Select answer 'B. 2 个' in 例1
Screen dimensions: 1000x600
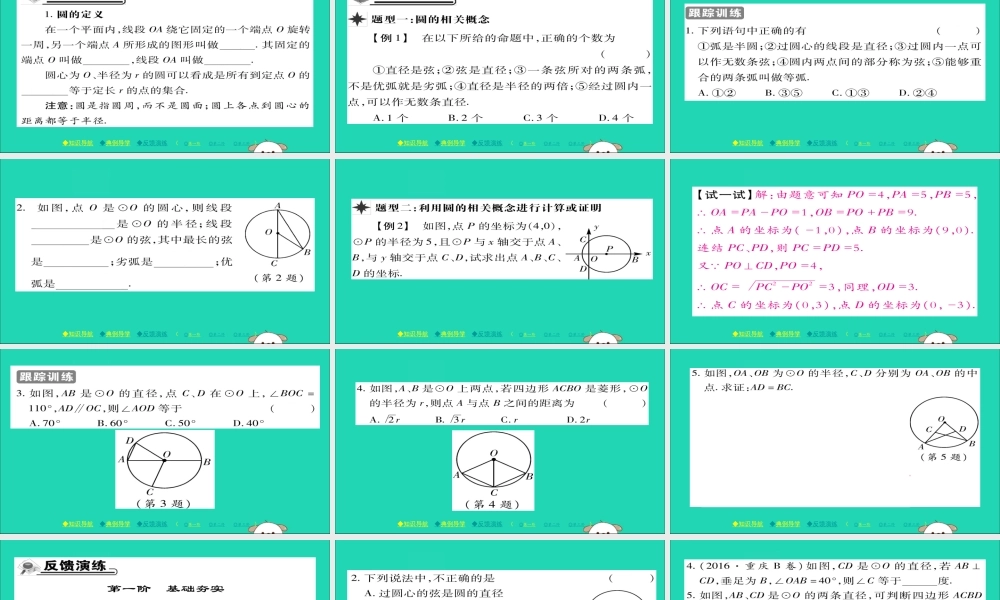tap(466, 117)
